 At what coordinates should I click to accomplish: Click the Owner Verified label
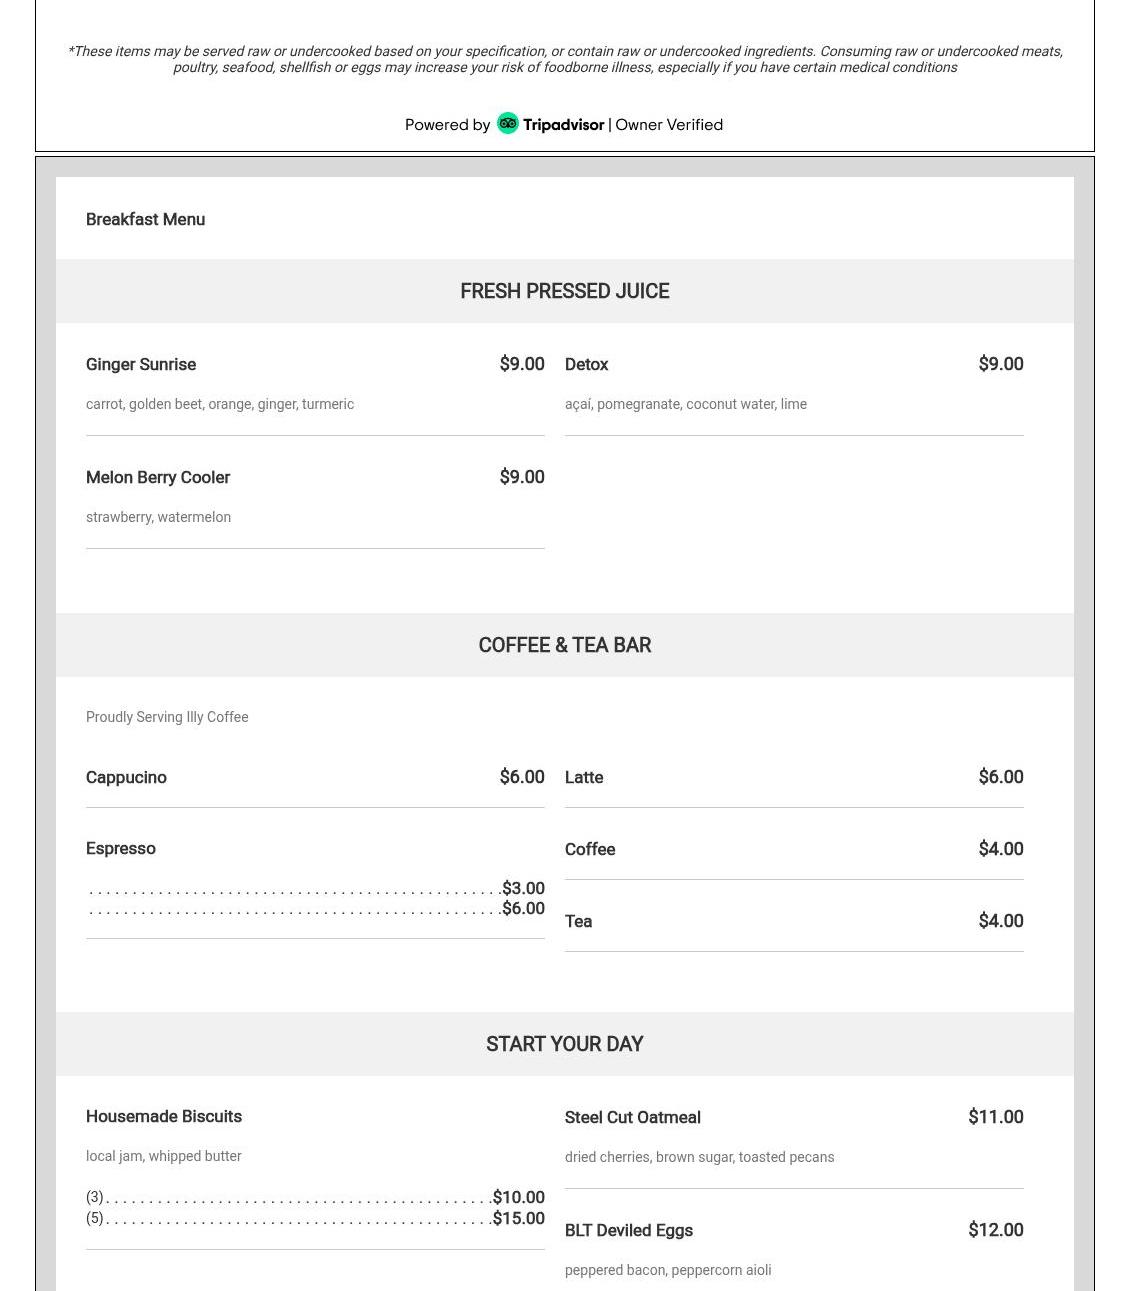668,125
